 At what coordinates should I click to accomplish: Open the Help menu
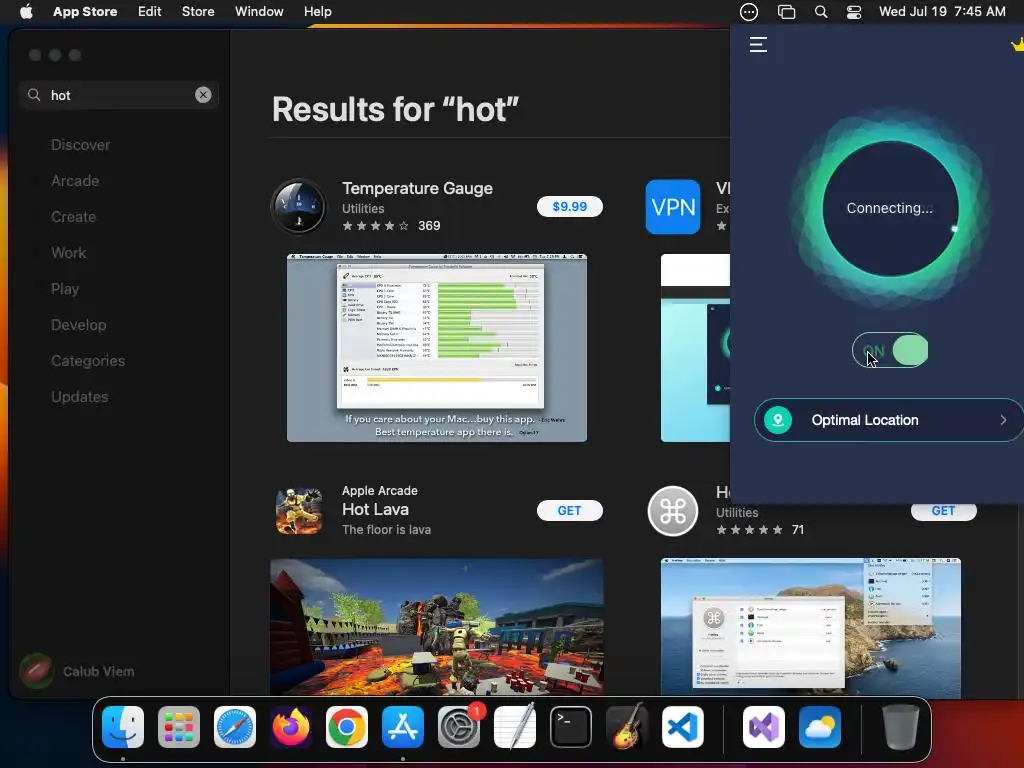click(x=317, y=11)
